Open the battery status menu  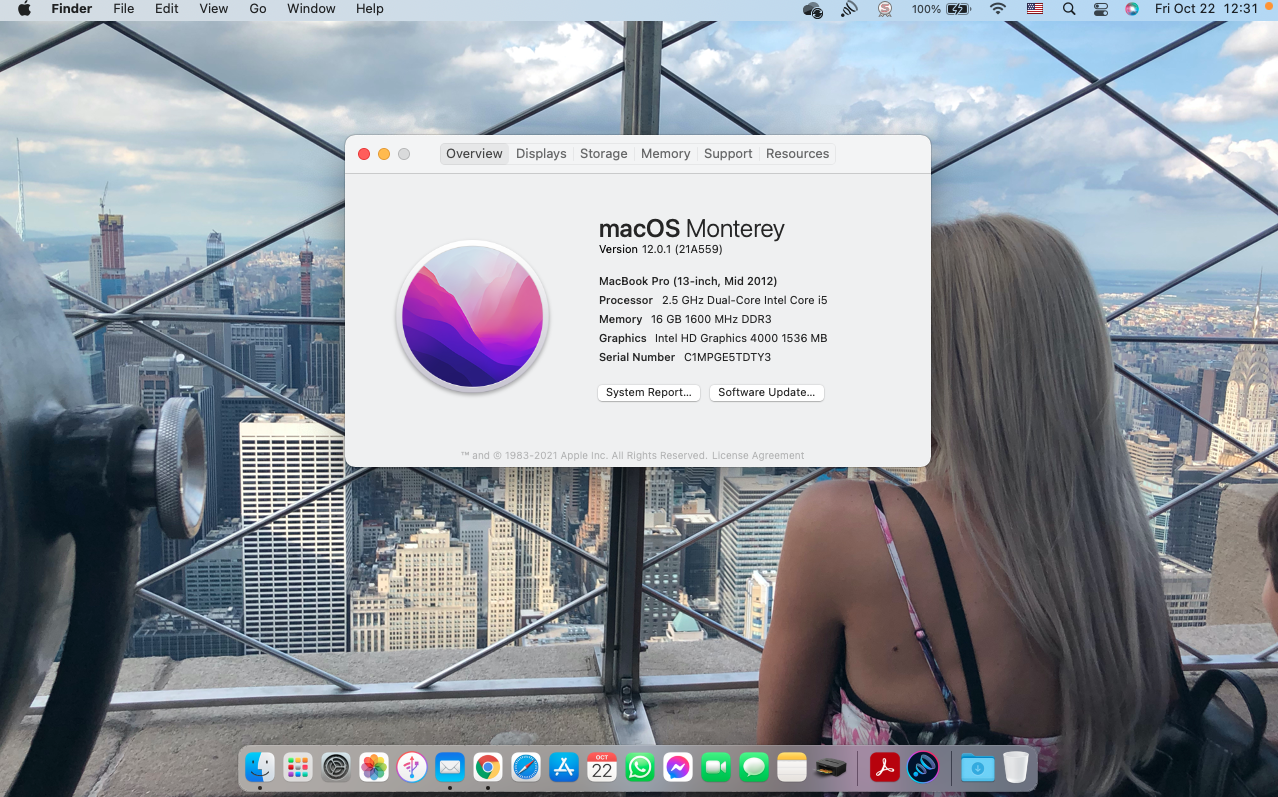coord(941,9)
